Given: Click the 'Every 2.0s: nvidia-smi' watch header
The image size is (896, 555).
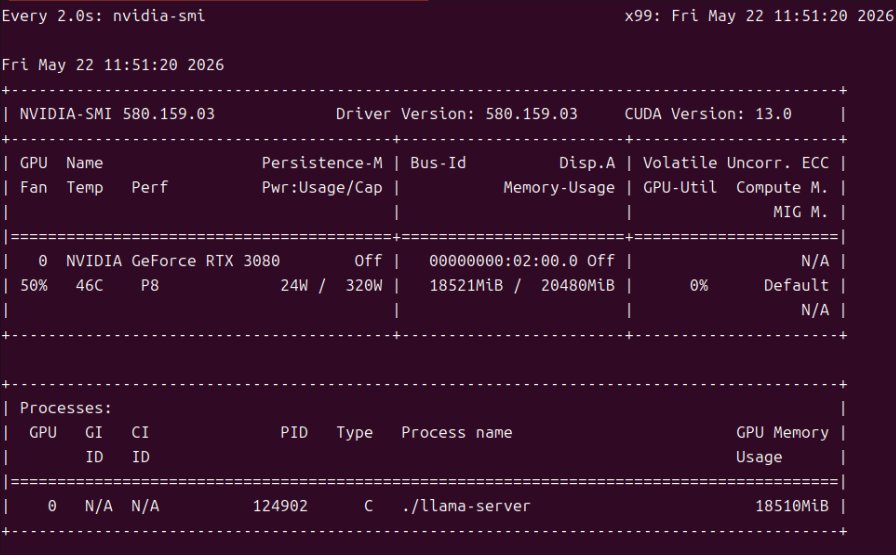Looking at the screenshot, I should tap(103, 15).
